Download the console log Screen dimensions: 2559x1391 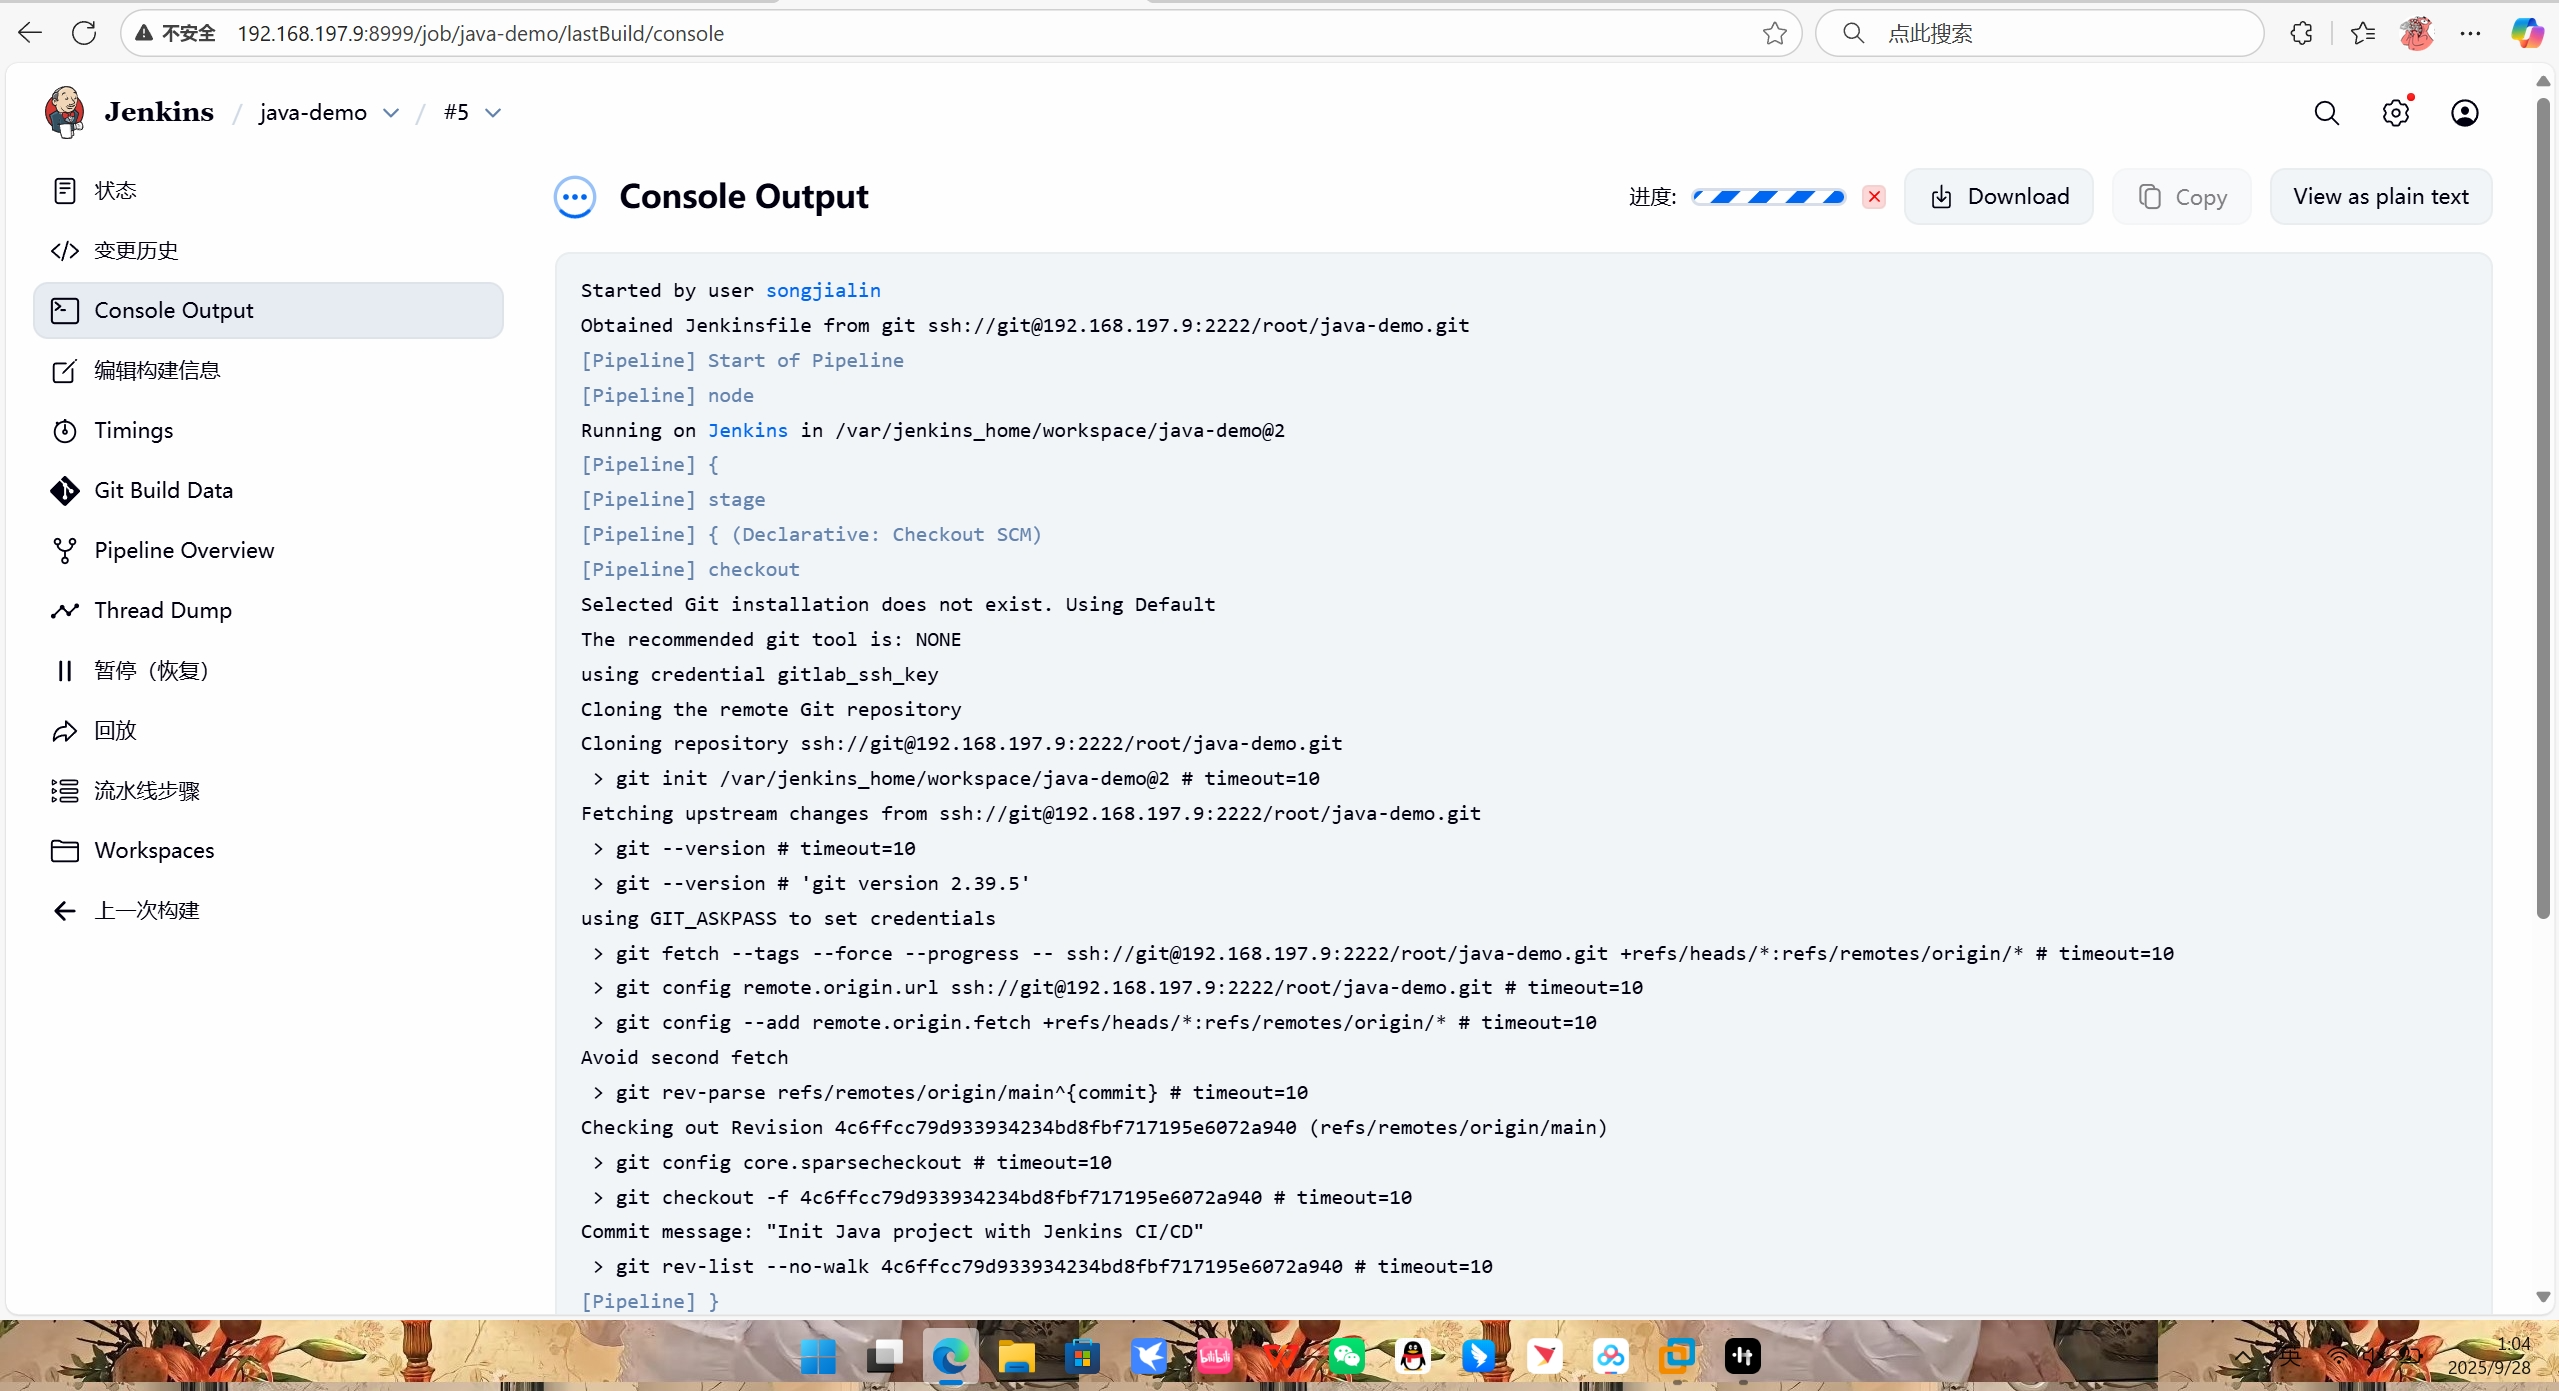coord(1999,197)
